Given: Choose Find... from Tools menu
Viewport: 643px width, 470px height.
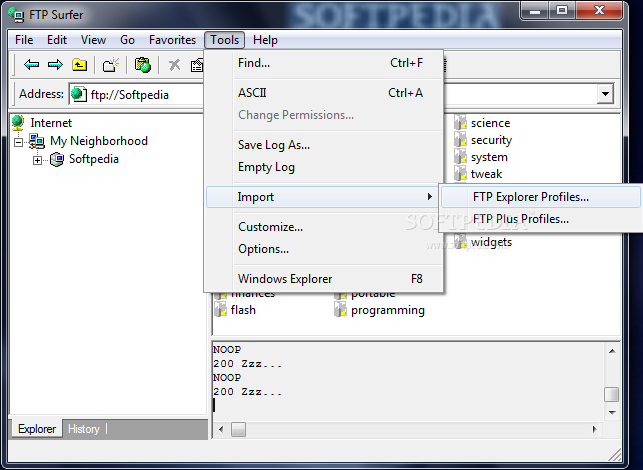Looking at the screenshot, I should pos(323,63).
